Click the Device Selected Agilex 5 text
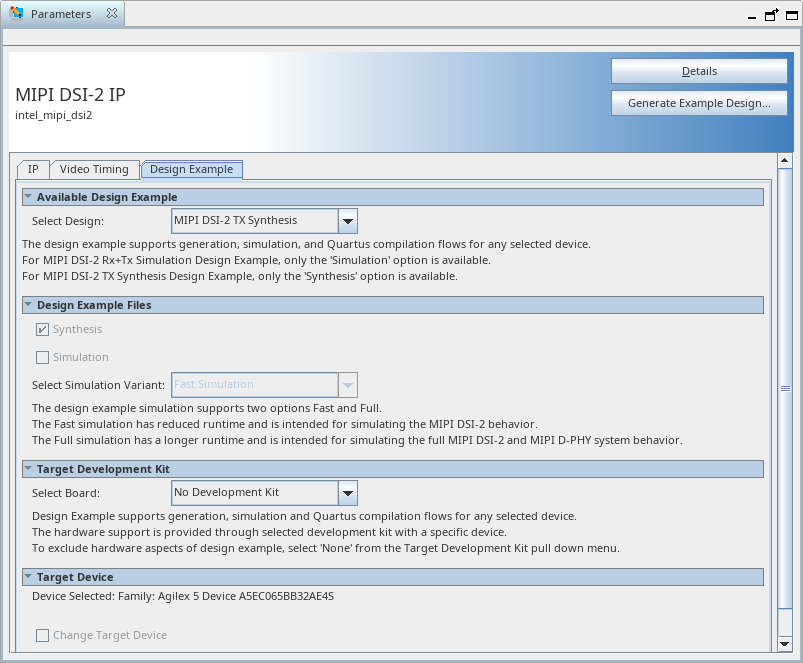The height and width of the screenshot is (663, 803). tap(183, 596)
